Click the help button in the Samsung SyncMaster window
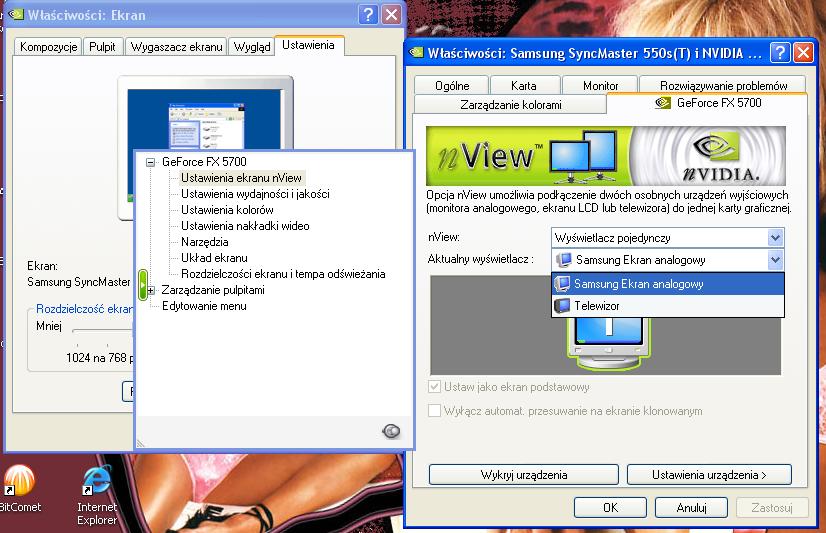 pos(779,53)
